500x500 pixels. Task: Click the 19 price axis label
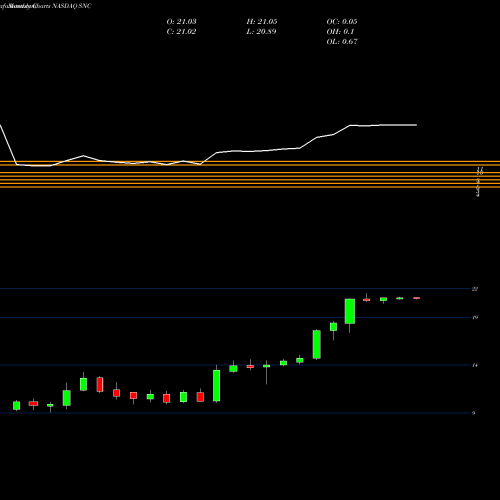click(x=475, y=317)
